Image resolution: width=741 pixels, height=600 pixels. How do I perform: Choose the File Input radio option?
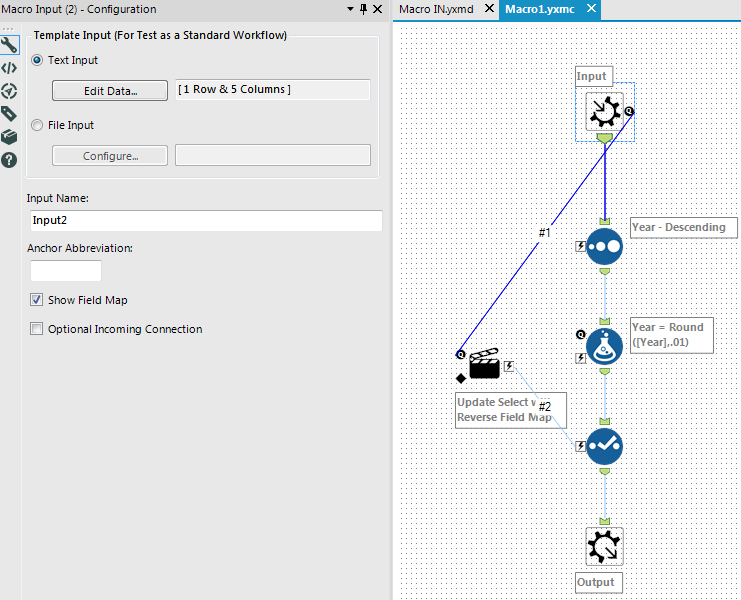point(37,125)
